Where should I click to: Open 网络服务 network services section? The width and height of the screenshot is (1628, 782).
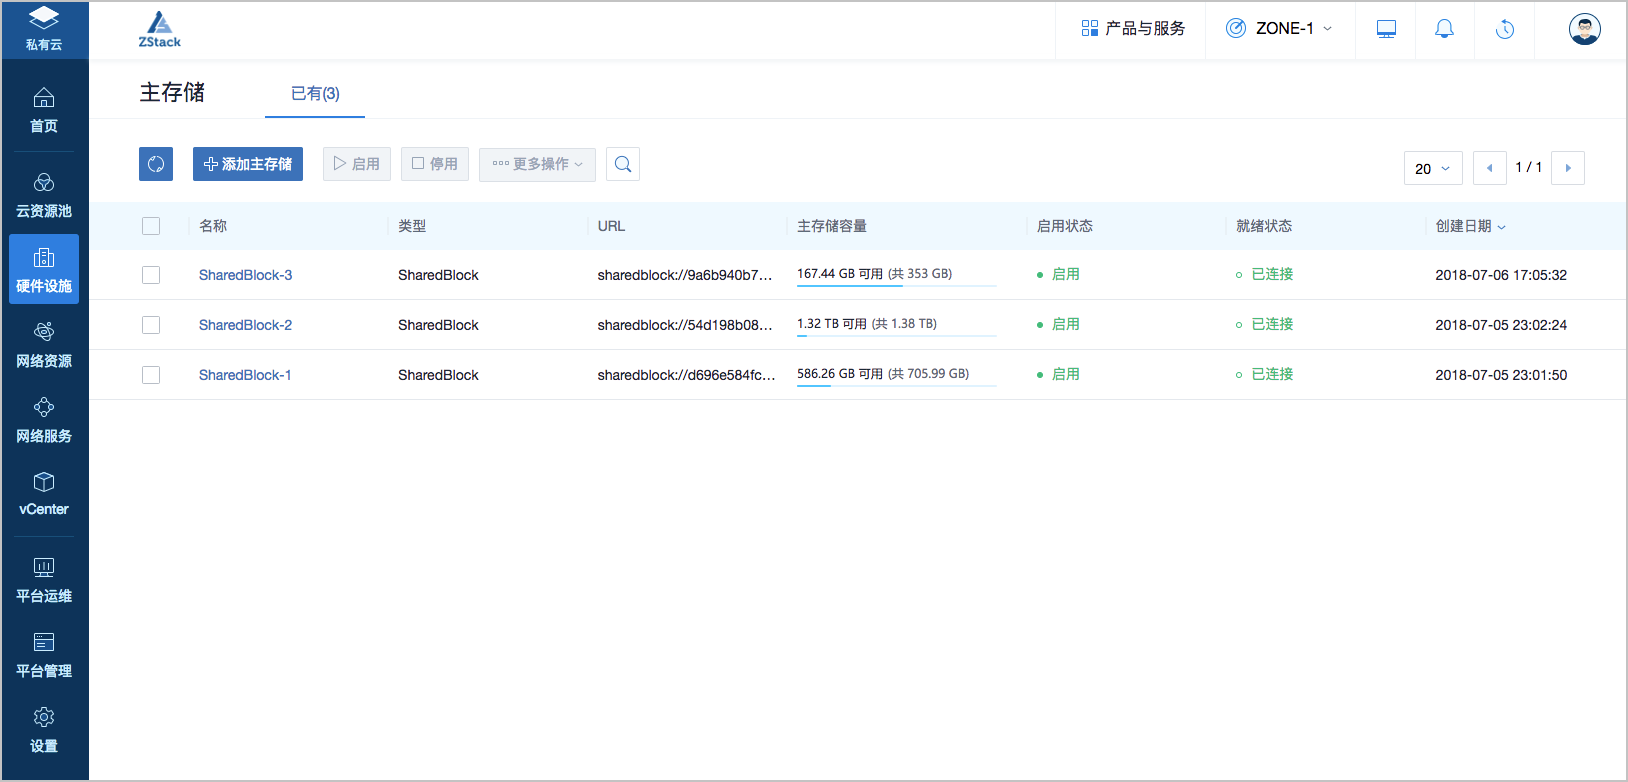point(44,420)
